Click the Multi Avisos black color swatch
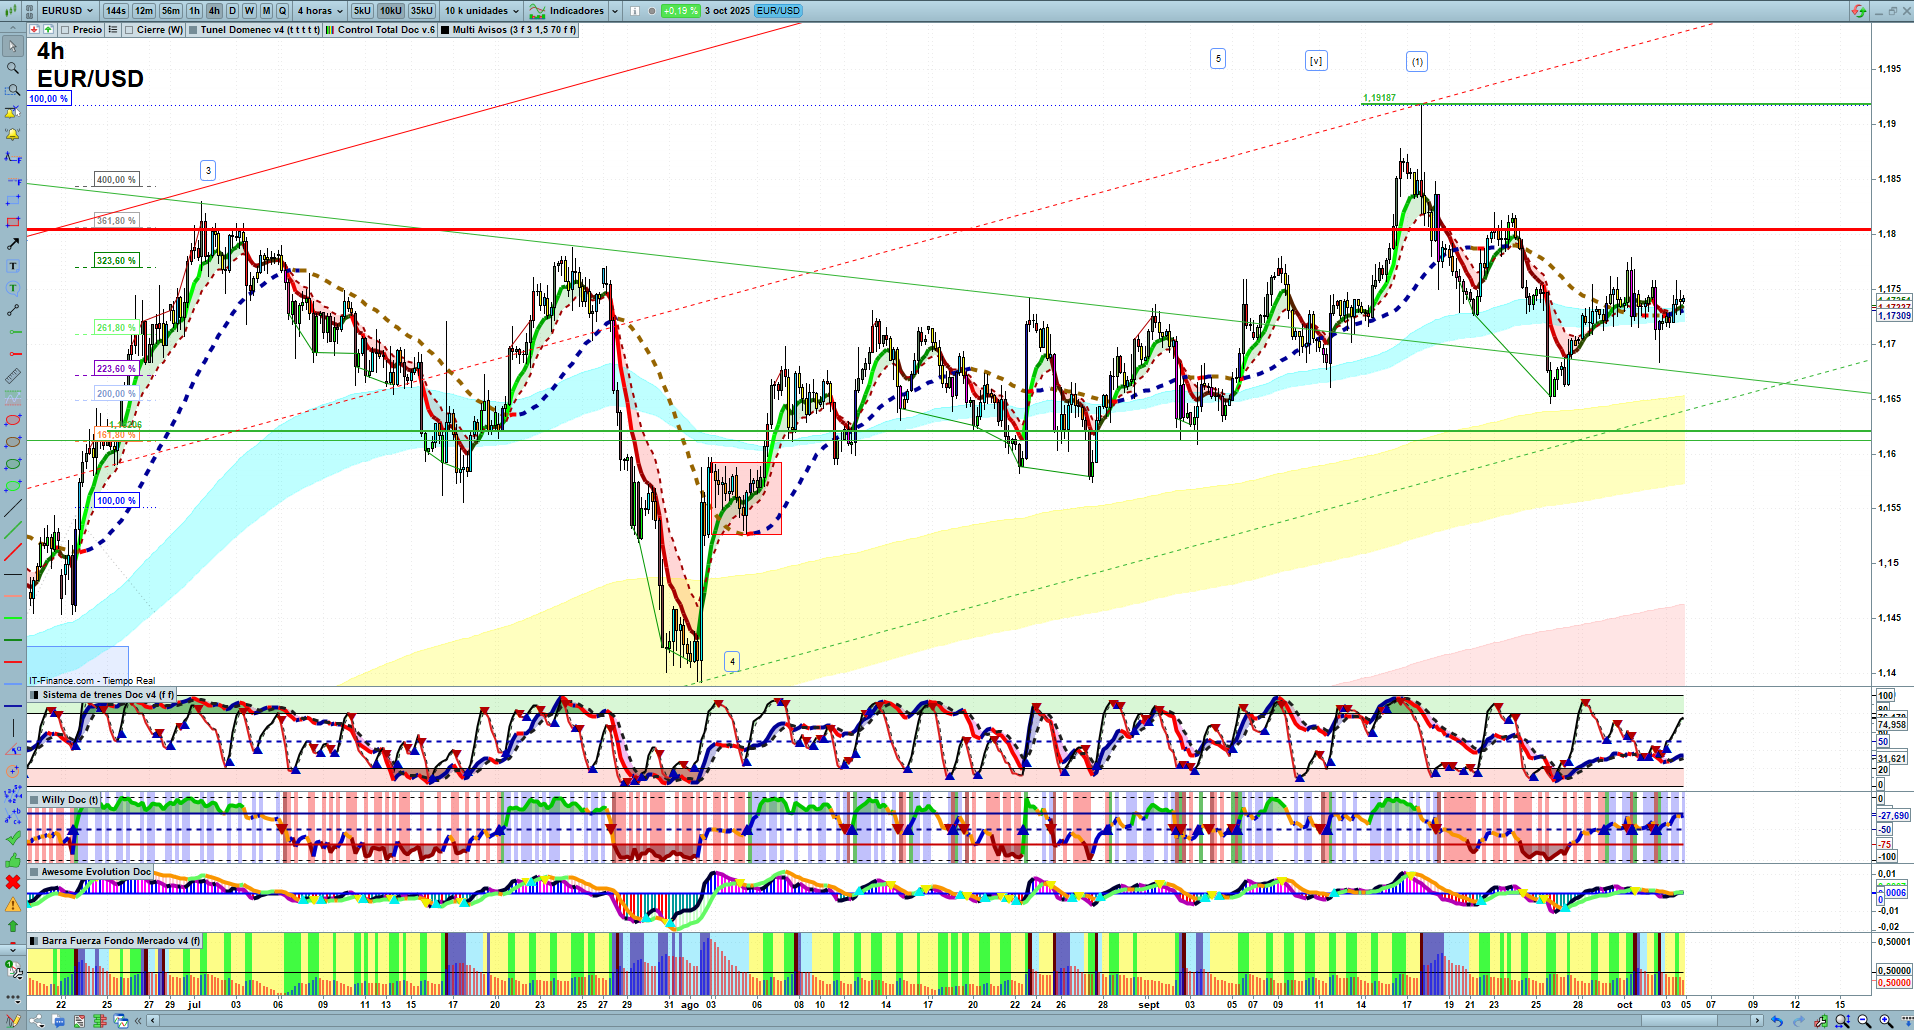This screenshot has height=1030, width=1914. pyautogui.click(x=445, y=30)
